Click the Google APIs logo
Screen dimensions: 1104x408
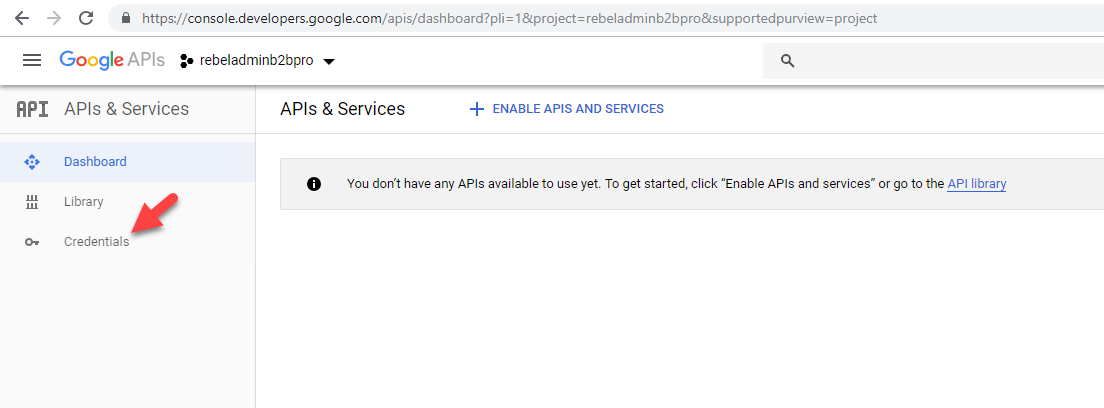tap(112, 61)
